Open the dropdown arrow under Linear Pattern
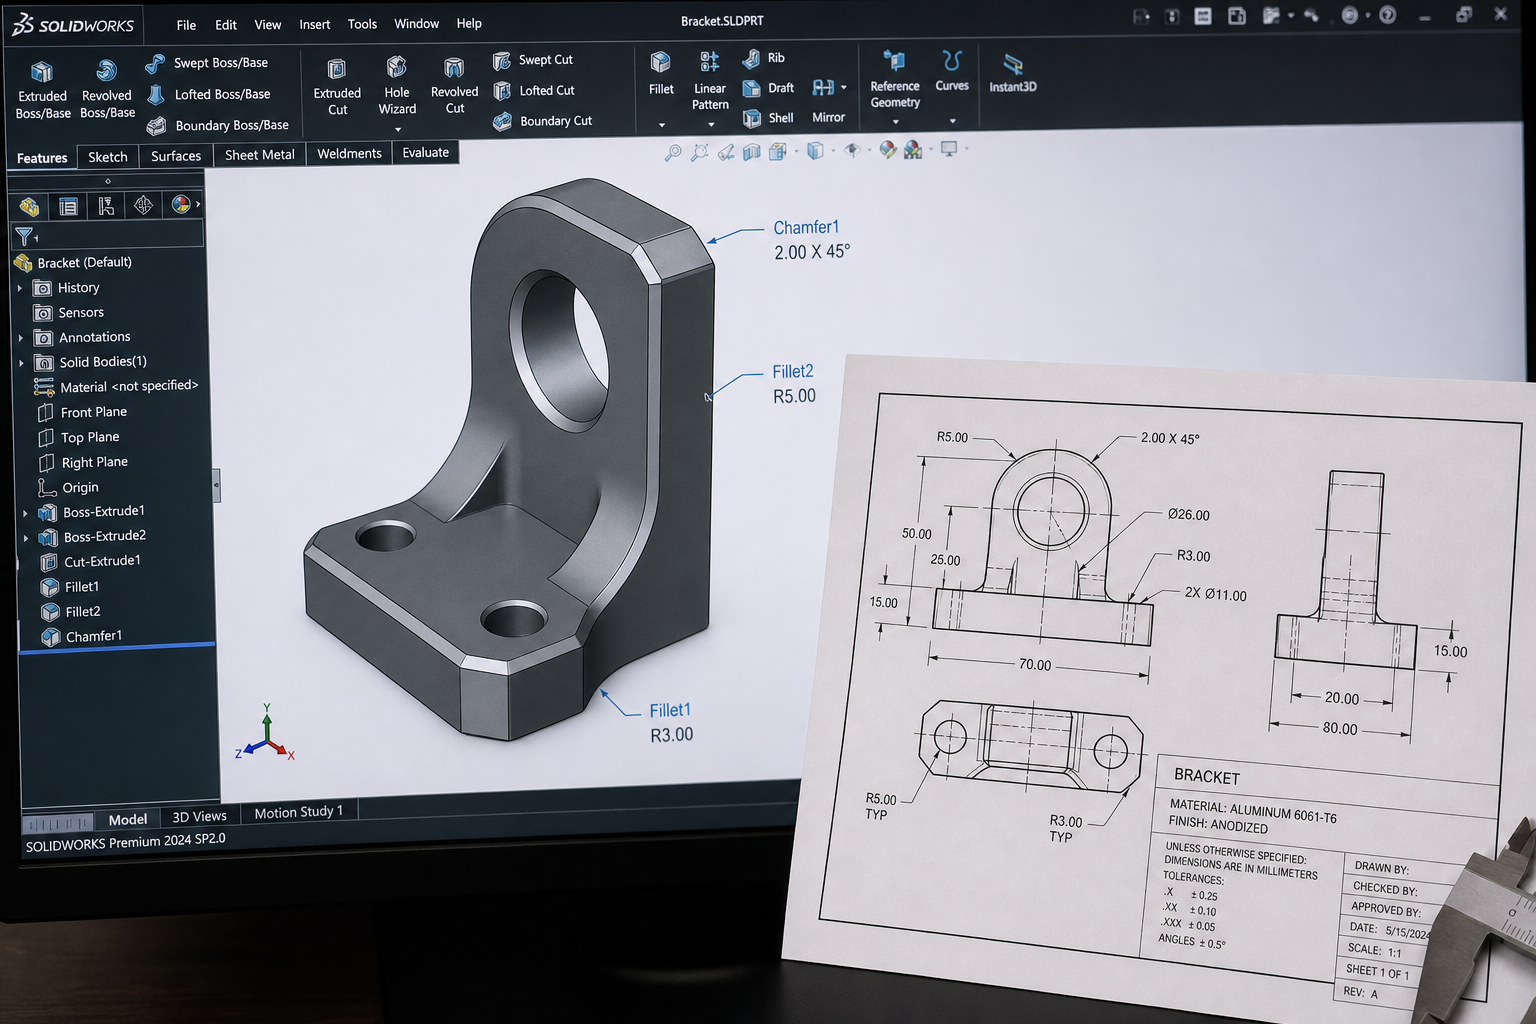 point(711,125)
